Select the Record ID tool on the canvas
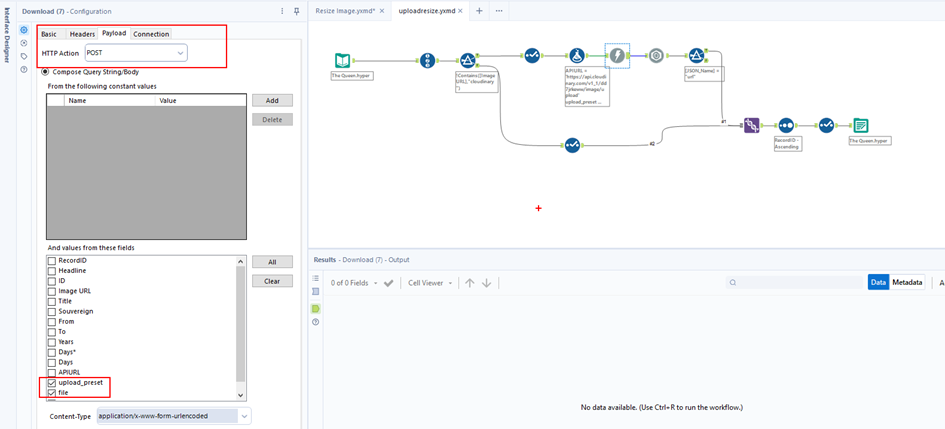Viewport: 945px width, 429px height. click(x=427, y=61)
